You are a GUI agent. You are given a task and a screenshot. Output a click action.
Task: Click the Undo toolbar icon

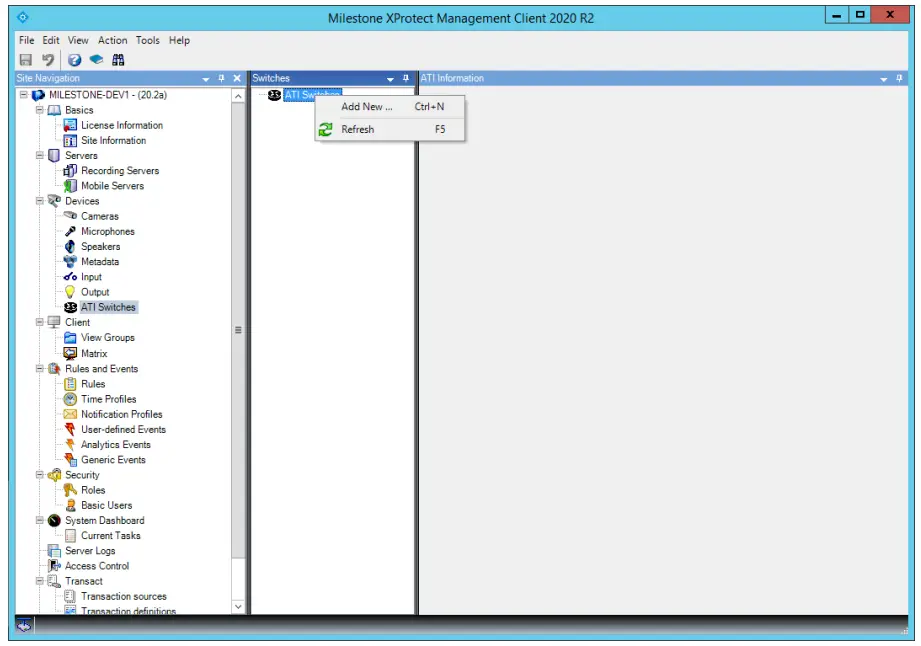tap(48, 60)
